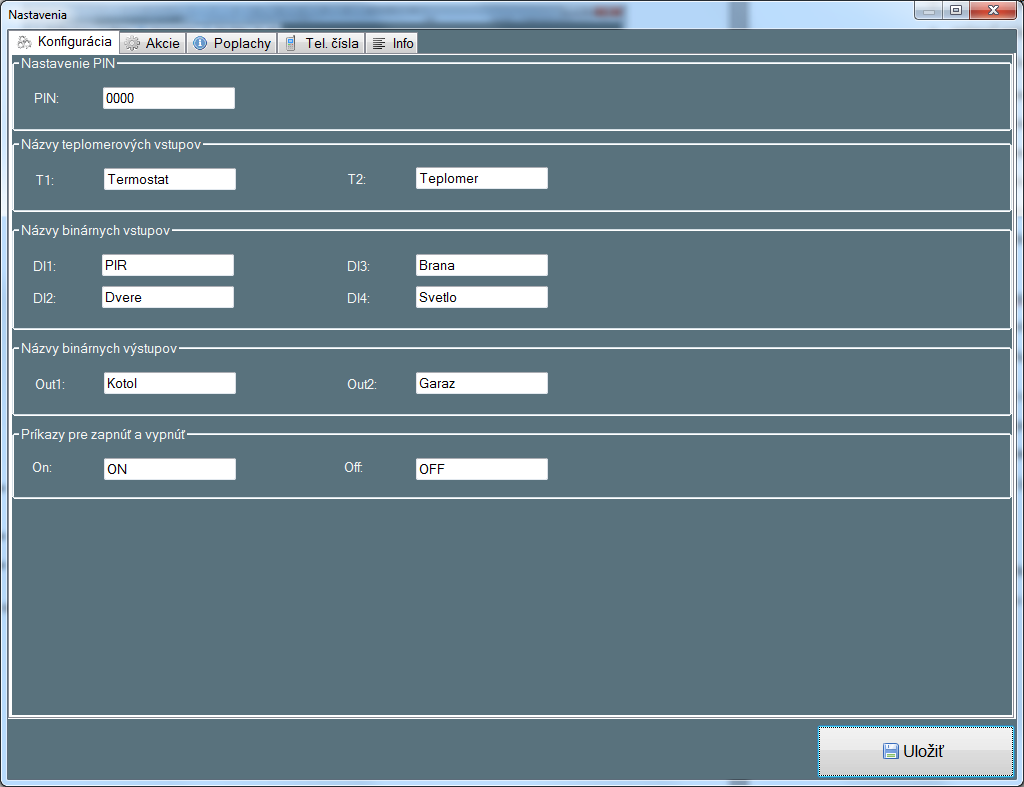1024x787 pixels.
Task: Open the Konfigurácia tab
Action: click(x=64, y=42)
